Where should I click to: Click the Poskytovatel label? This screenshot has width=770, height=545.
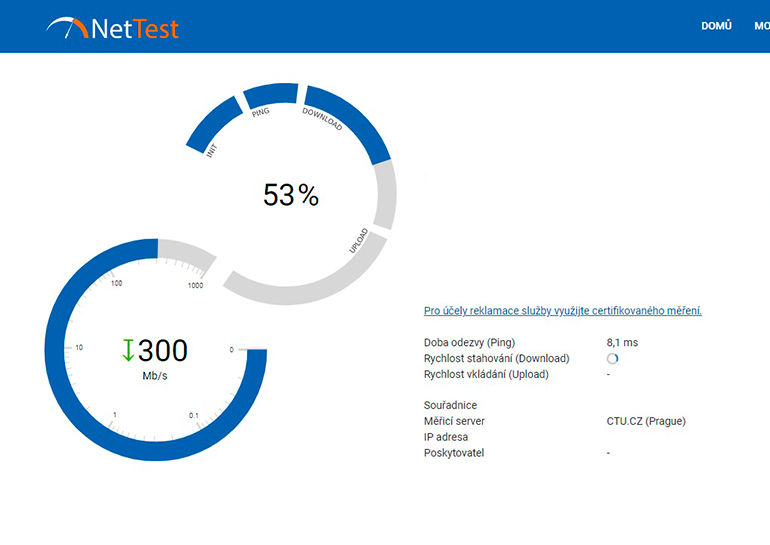point(454,453)
